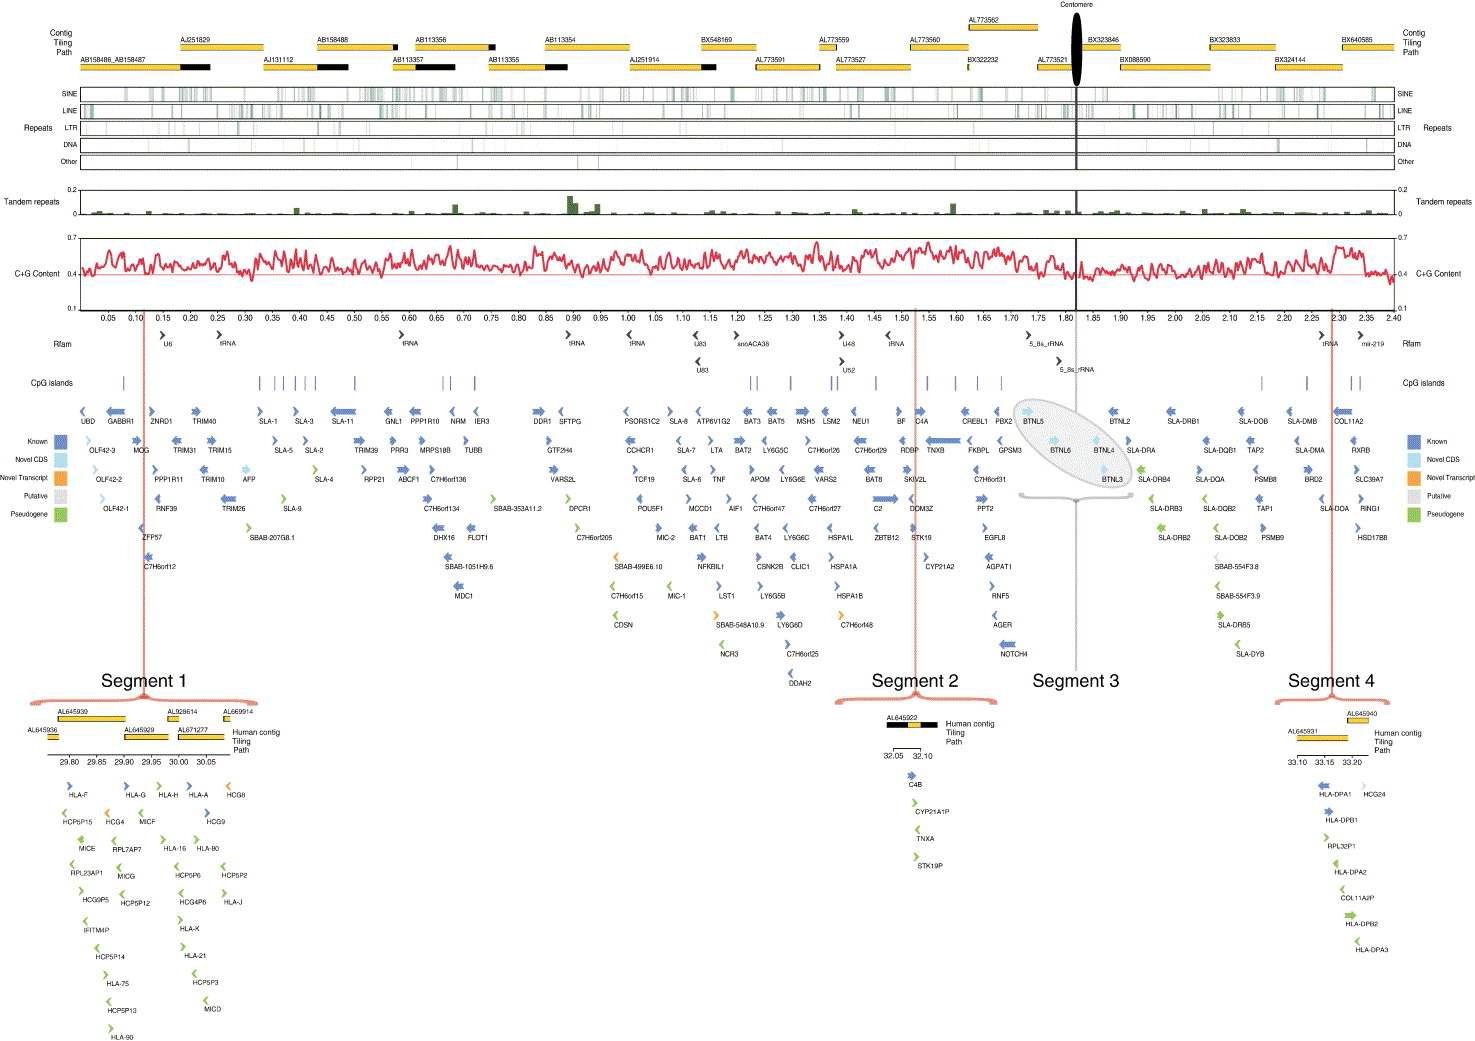Select the Pseudogene swatch in right legend
Screen dimensions: 1475x1041
[x=1413, y=514]
